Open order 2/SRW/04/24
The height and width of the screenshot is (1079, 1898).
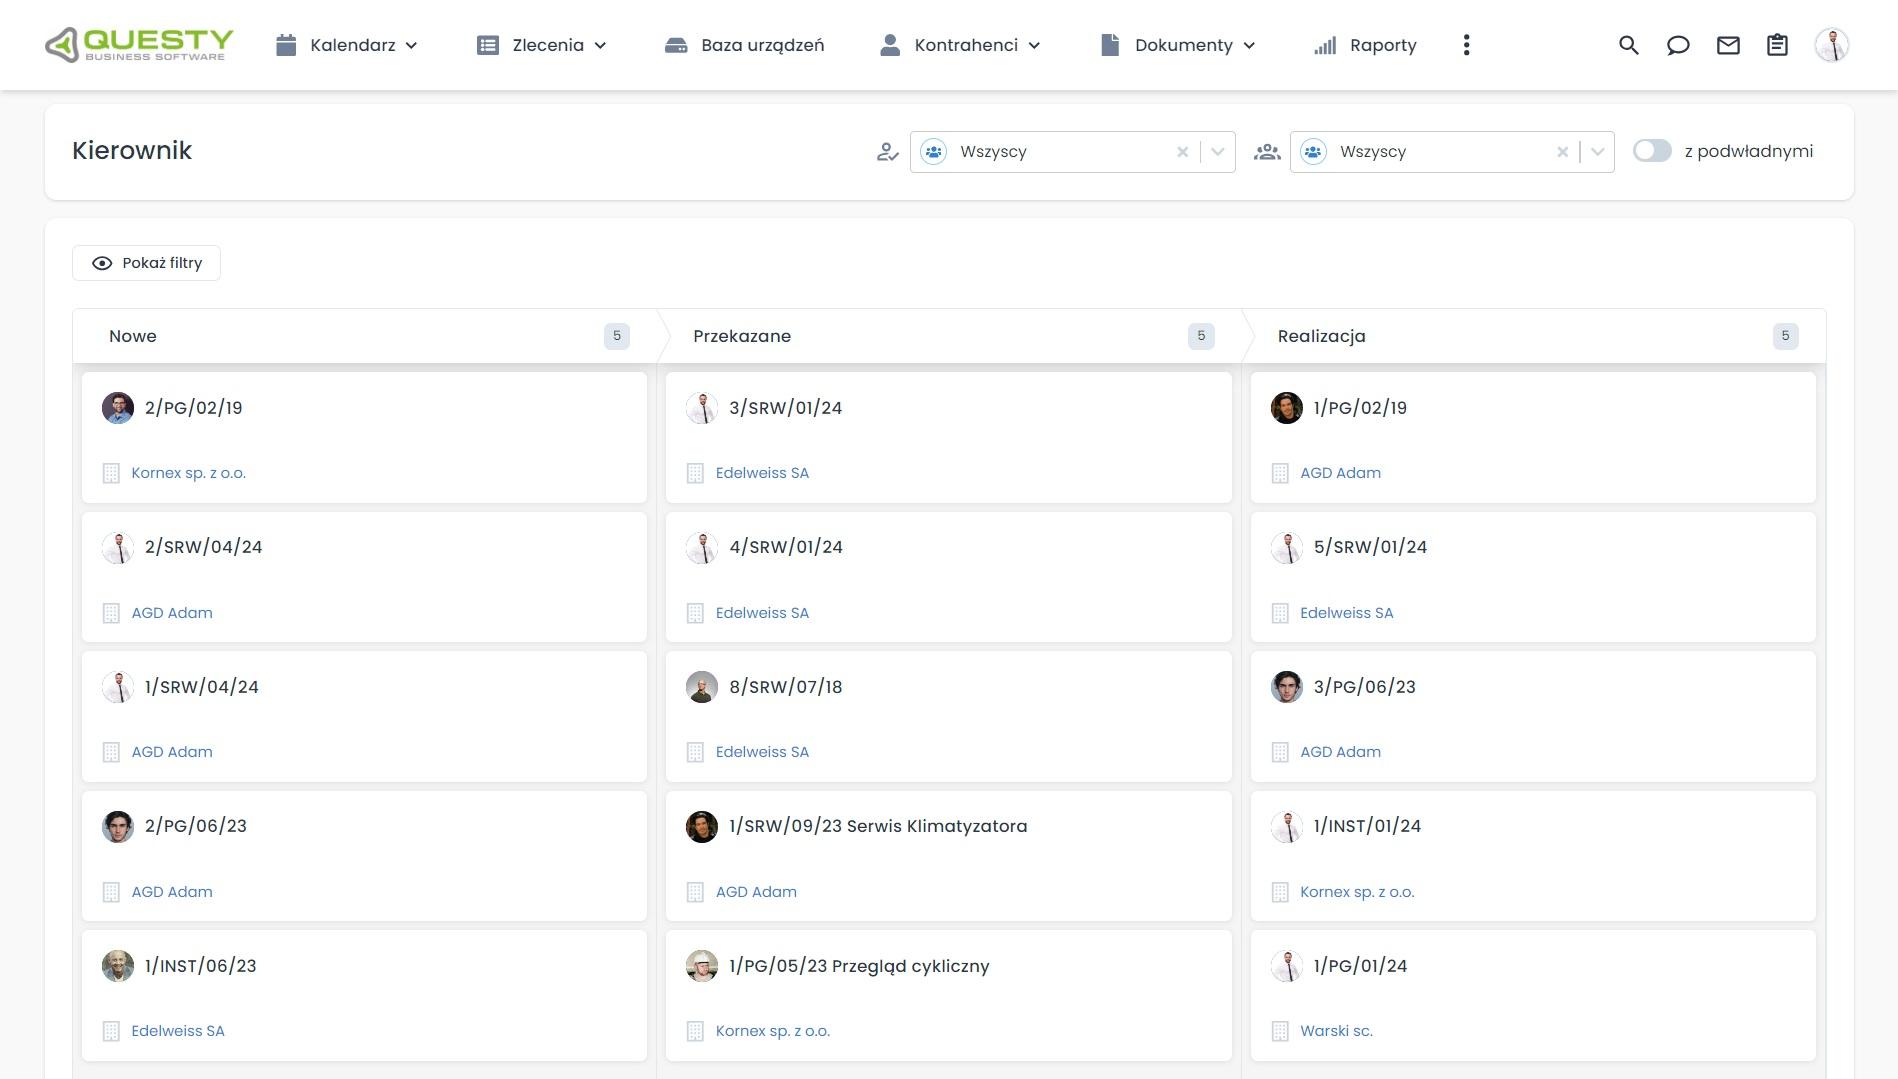coord(203,547)
